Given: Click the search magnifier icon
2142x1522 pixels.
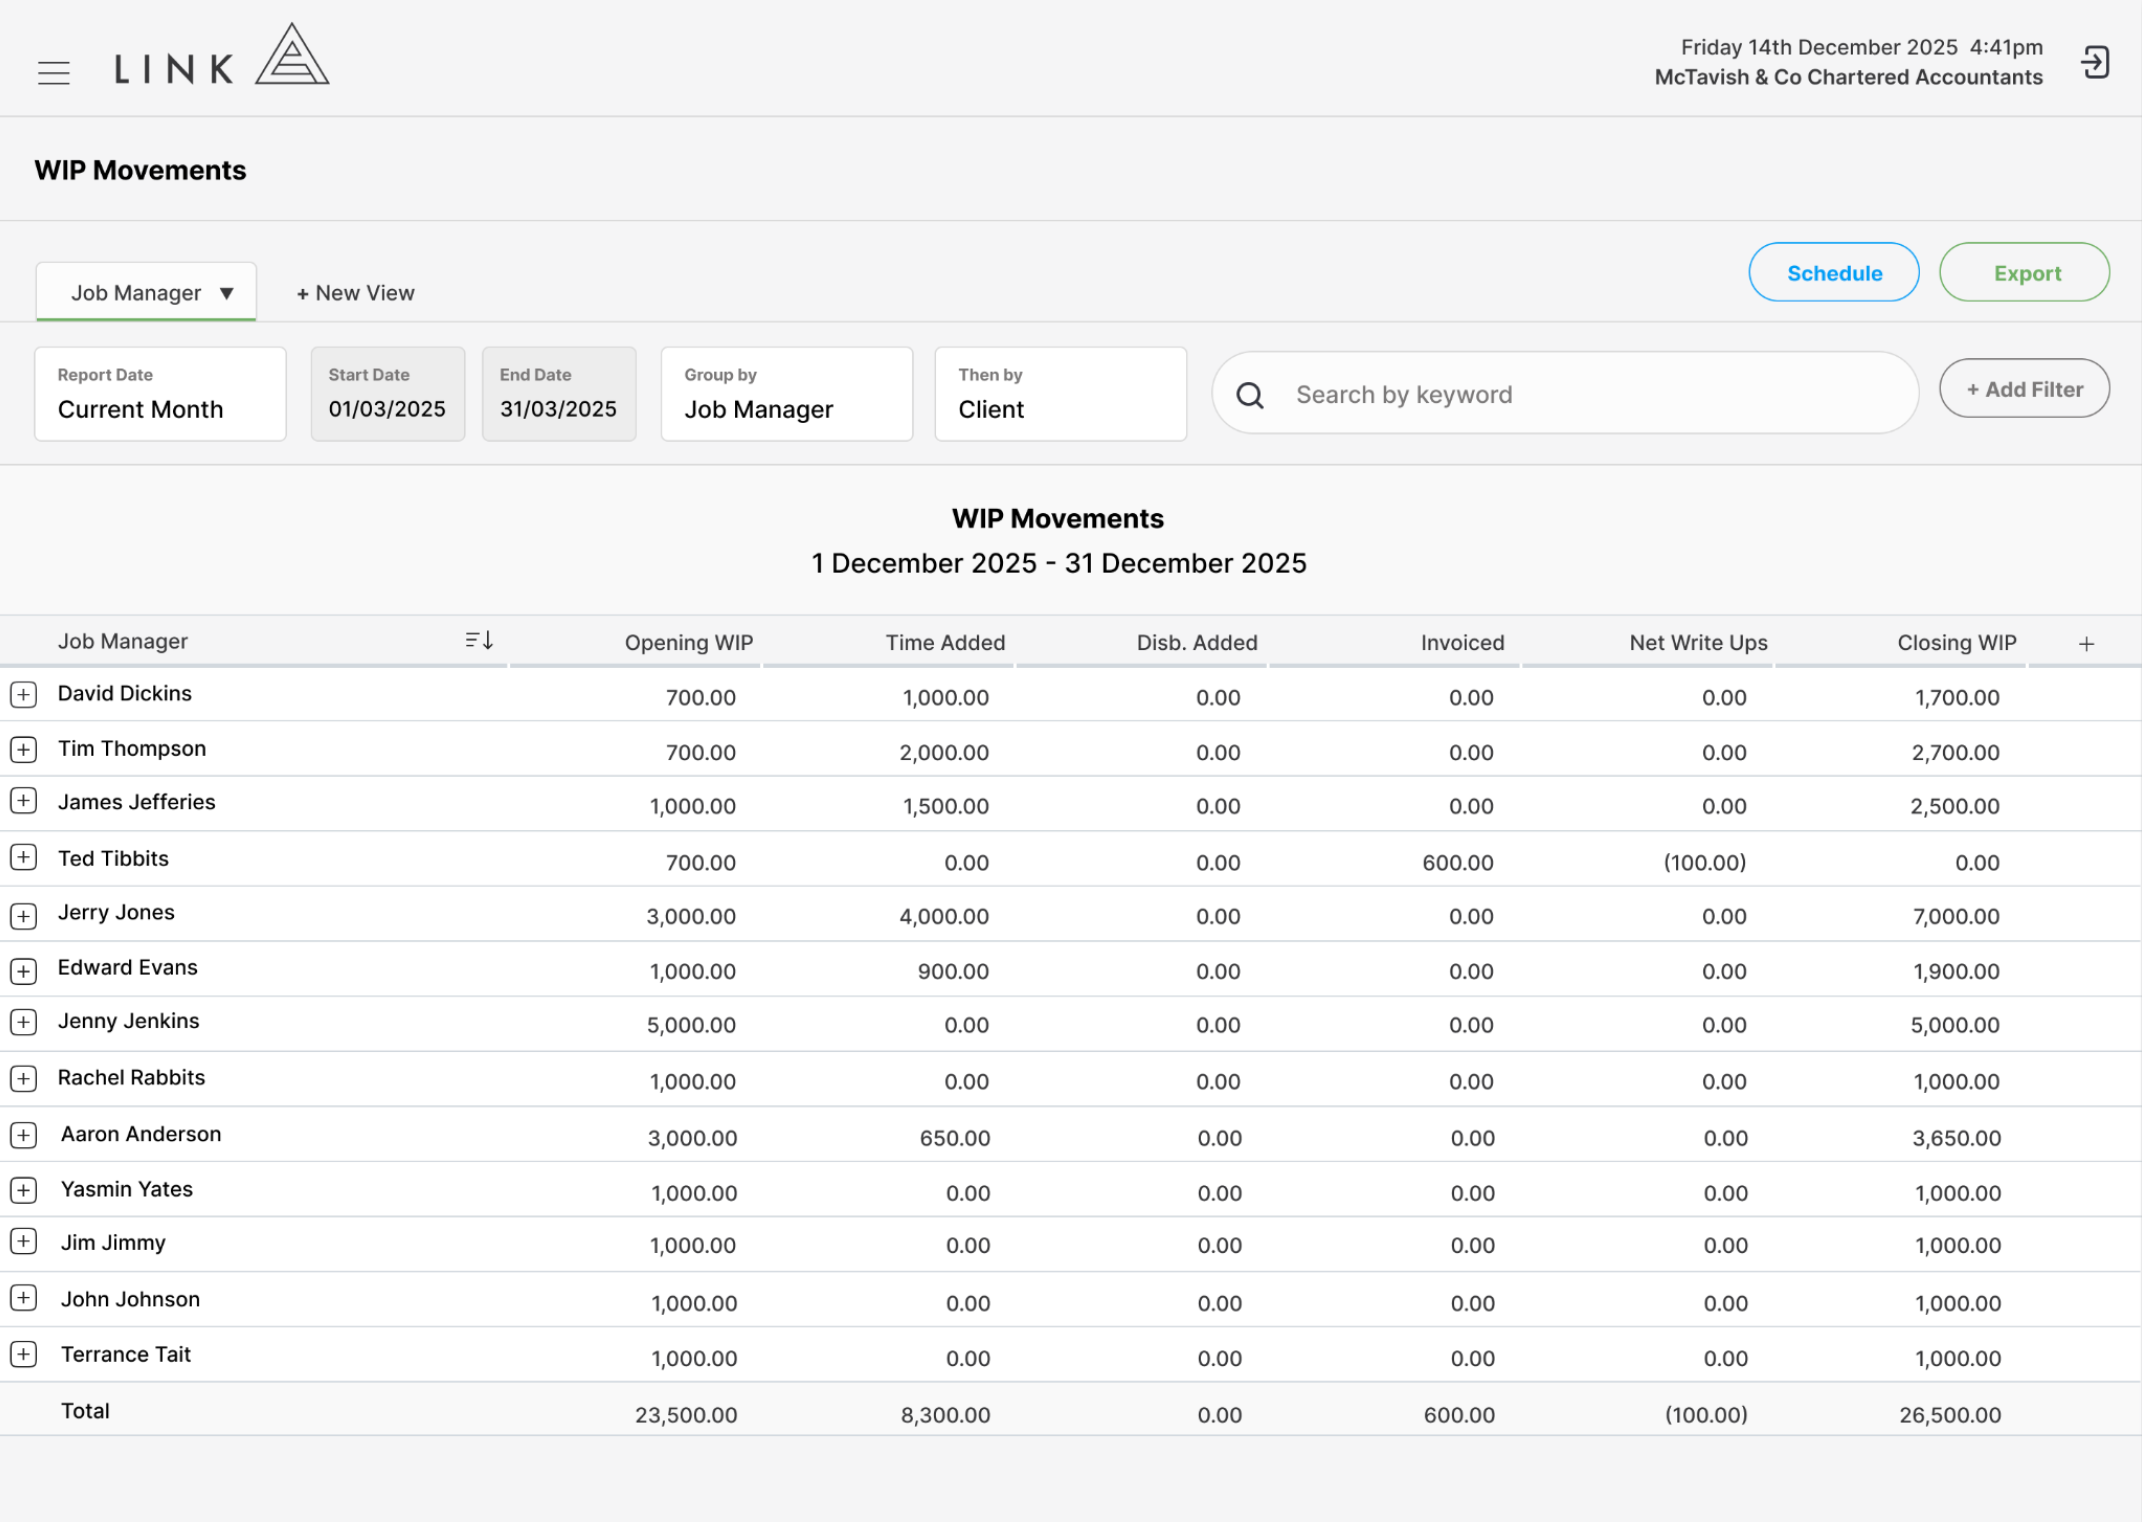Looking at the screenshot, I should point(1250,395).
